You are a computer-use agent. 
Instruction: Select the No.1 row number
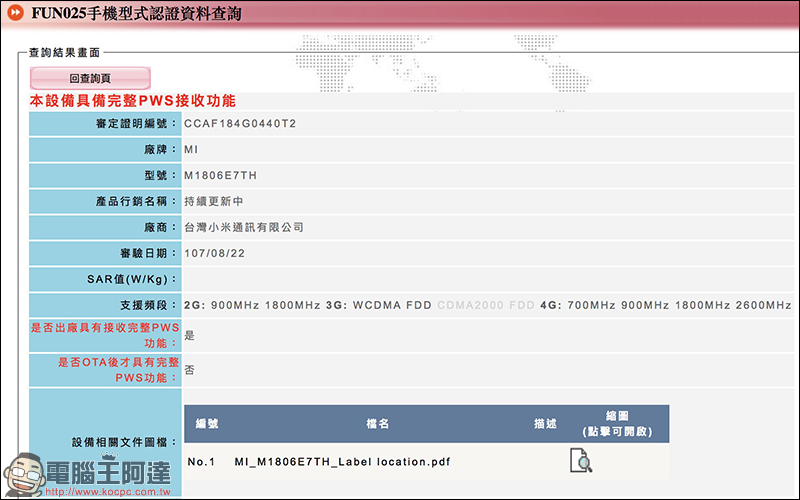coord(202,462)
